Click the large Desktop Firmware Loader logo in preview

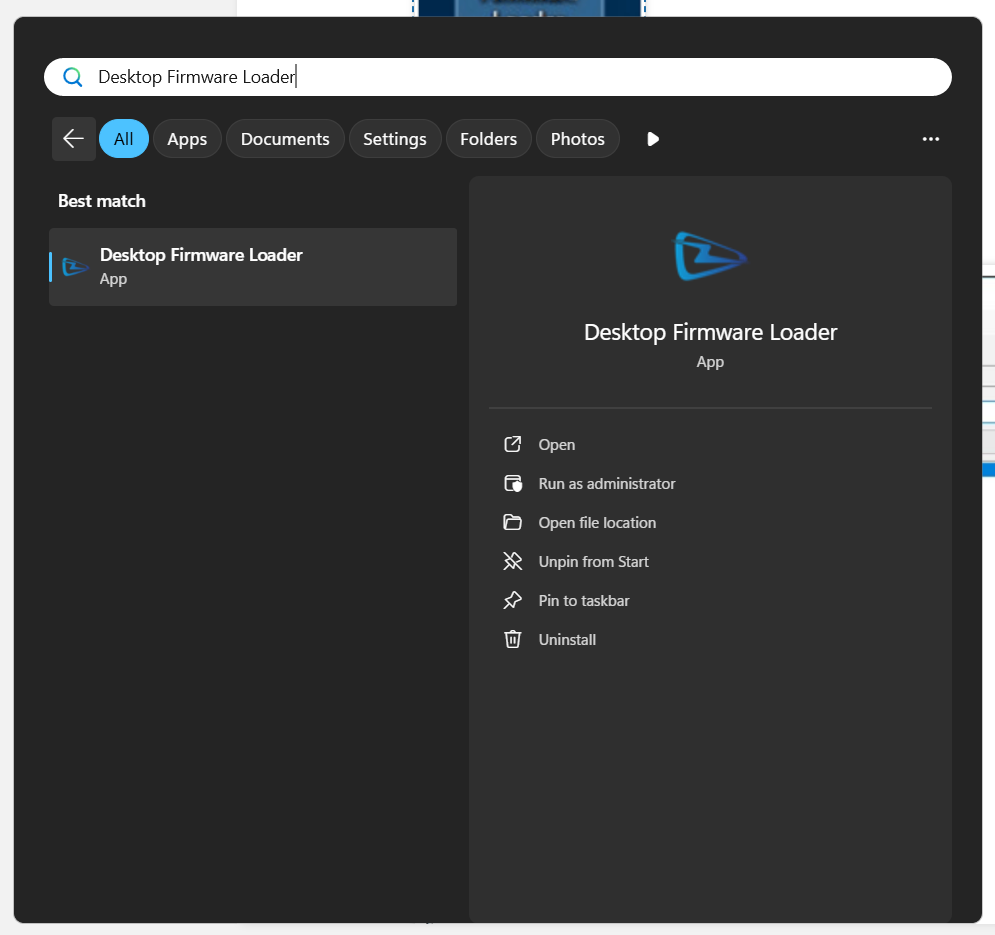pos(710,256)
